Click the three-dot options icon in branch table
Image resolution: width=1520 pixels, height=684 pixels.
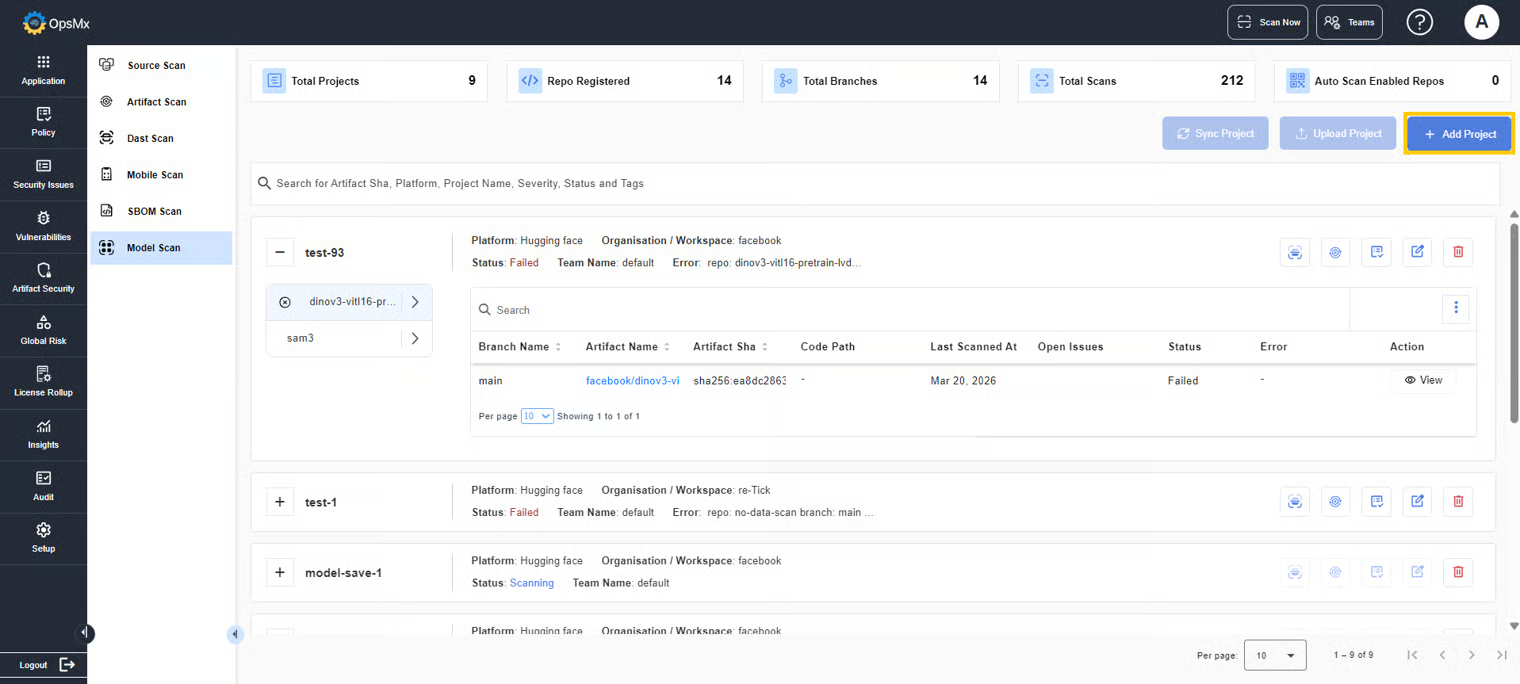1455,308
